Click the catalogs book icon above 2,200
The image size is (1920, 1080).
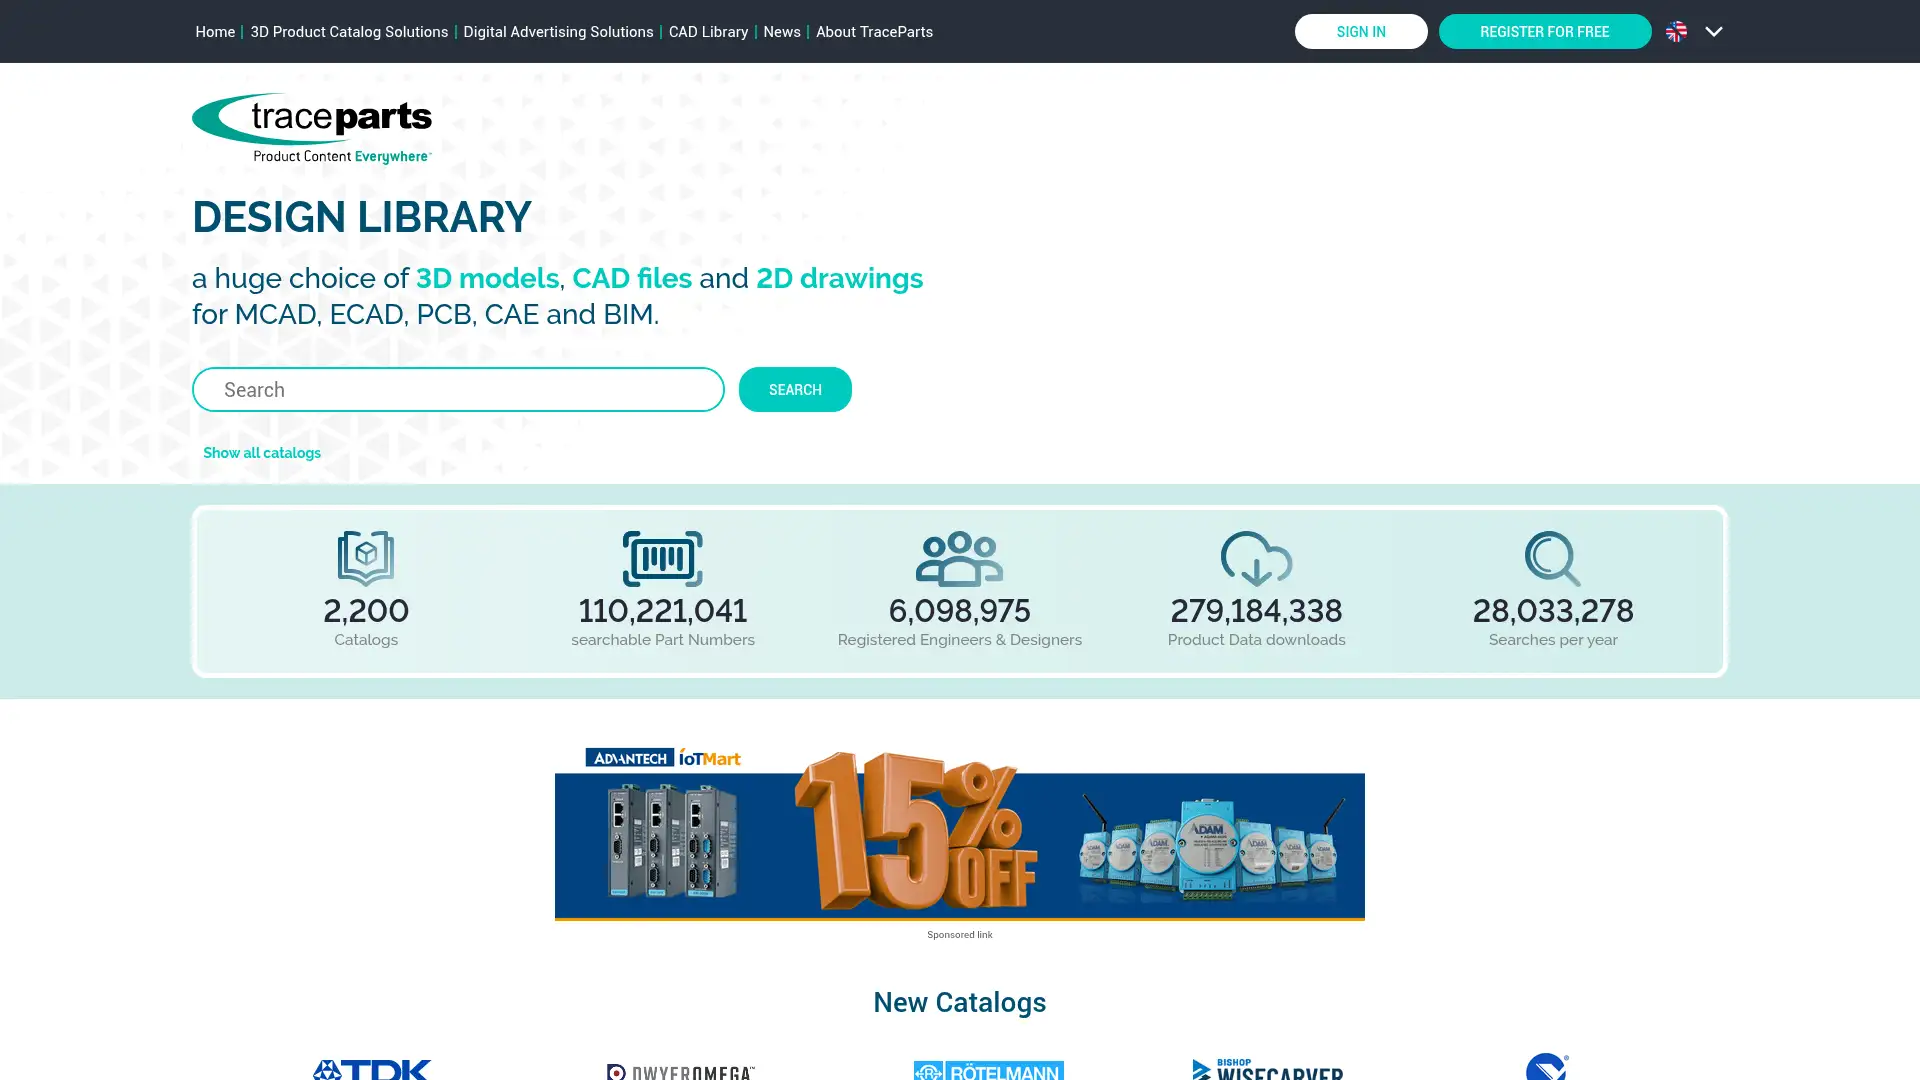[366, 558]
